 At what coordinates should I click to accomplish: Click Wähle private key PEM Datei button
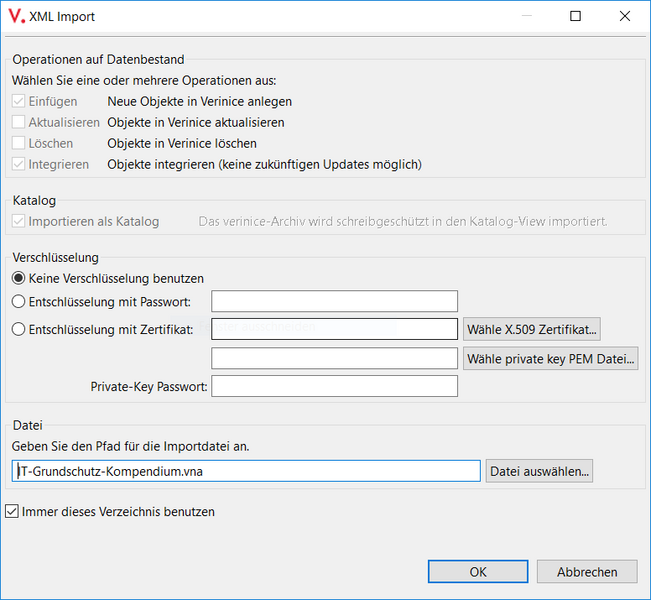[x=551, y=358]
